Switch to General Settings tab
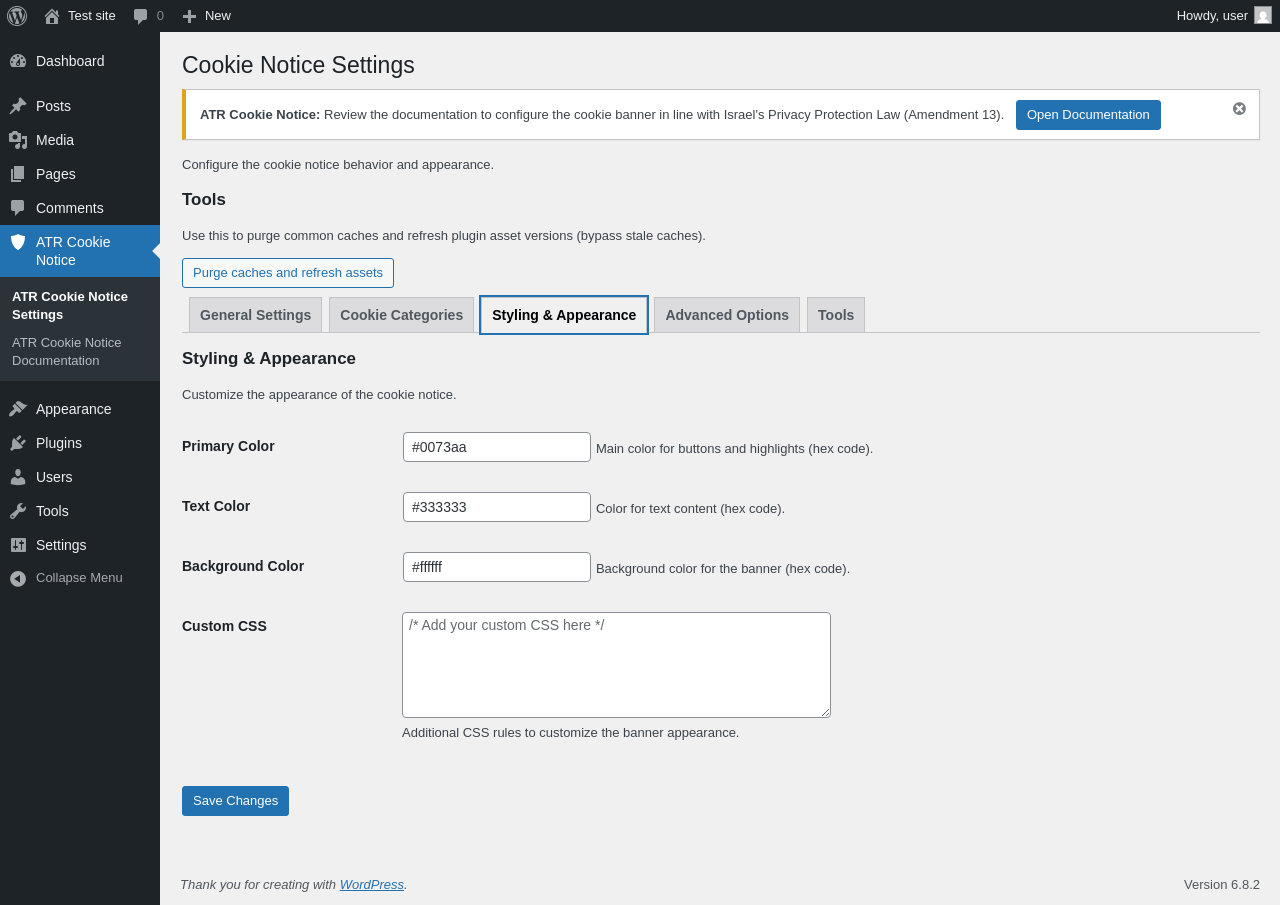This screenshot has width=1280, height=905. click(x=255, y=315)
